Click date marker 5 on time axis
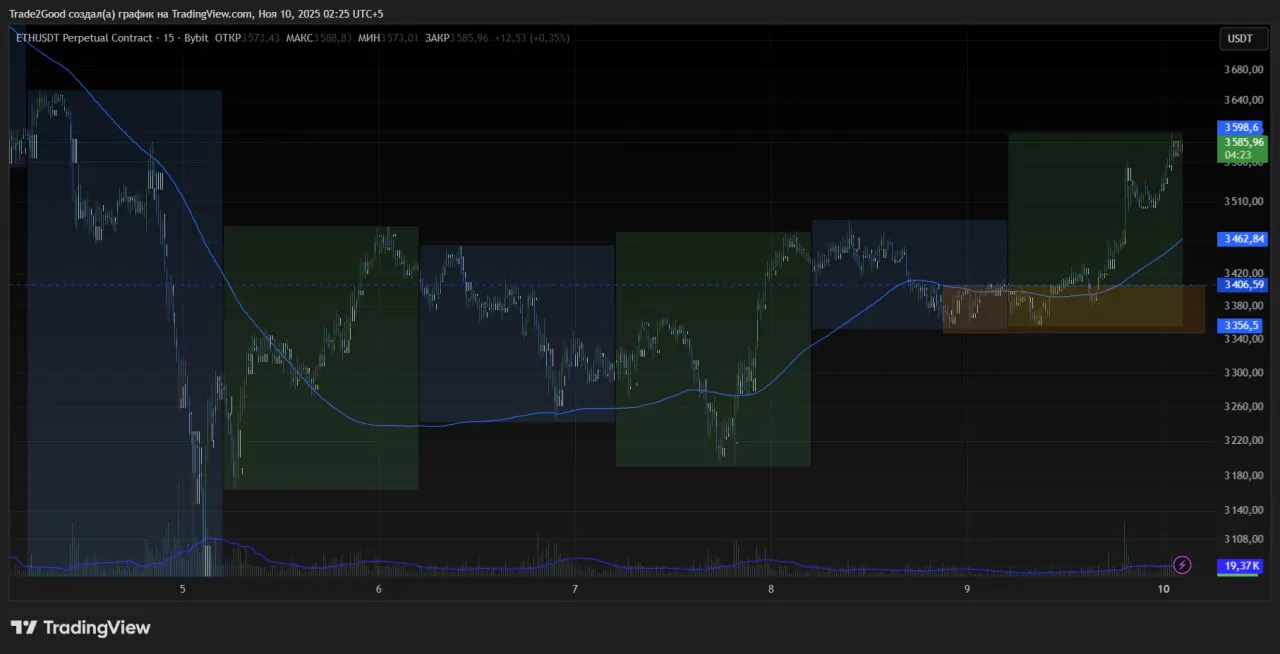The height and width of the screenshot is (654, 1280). pos(183,590)
